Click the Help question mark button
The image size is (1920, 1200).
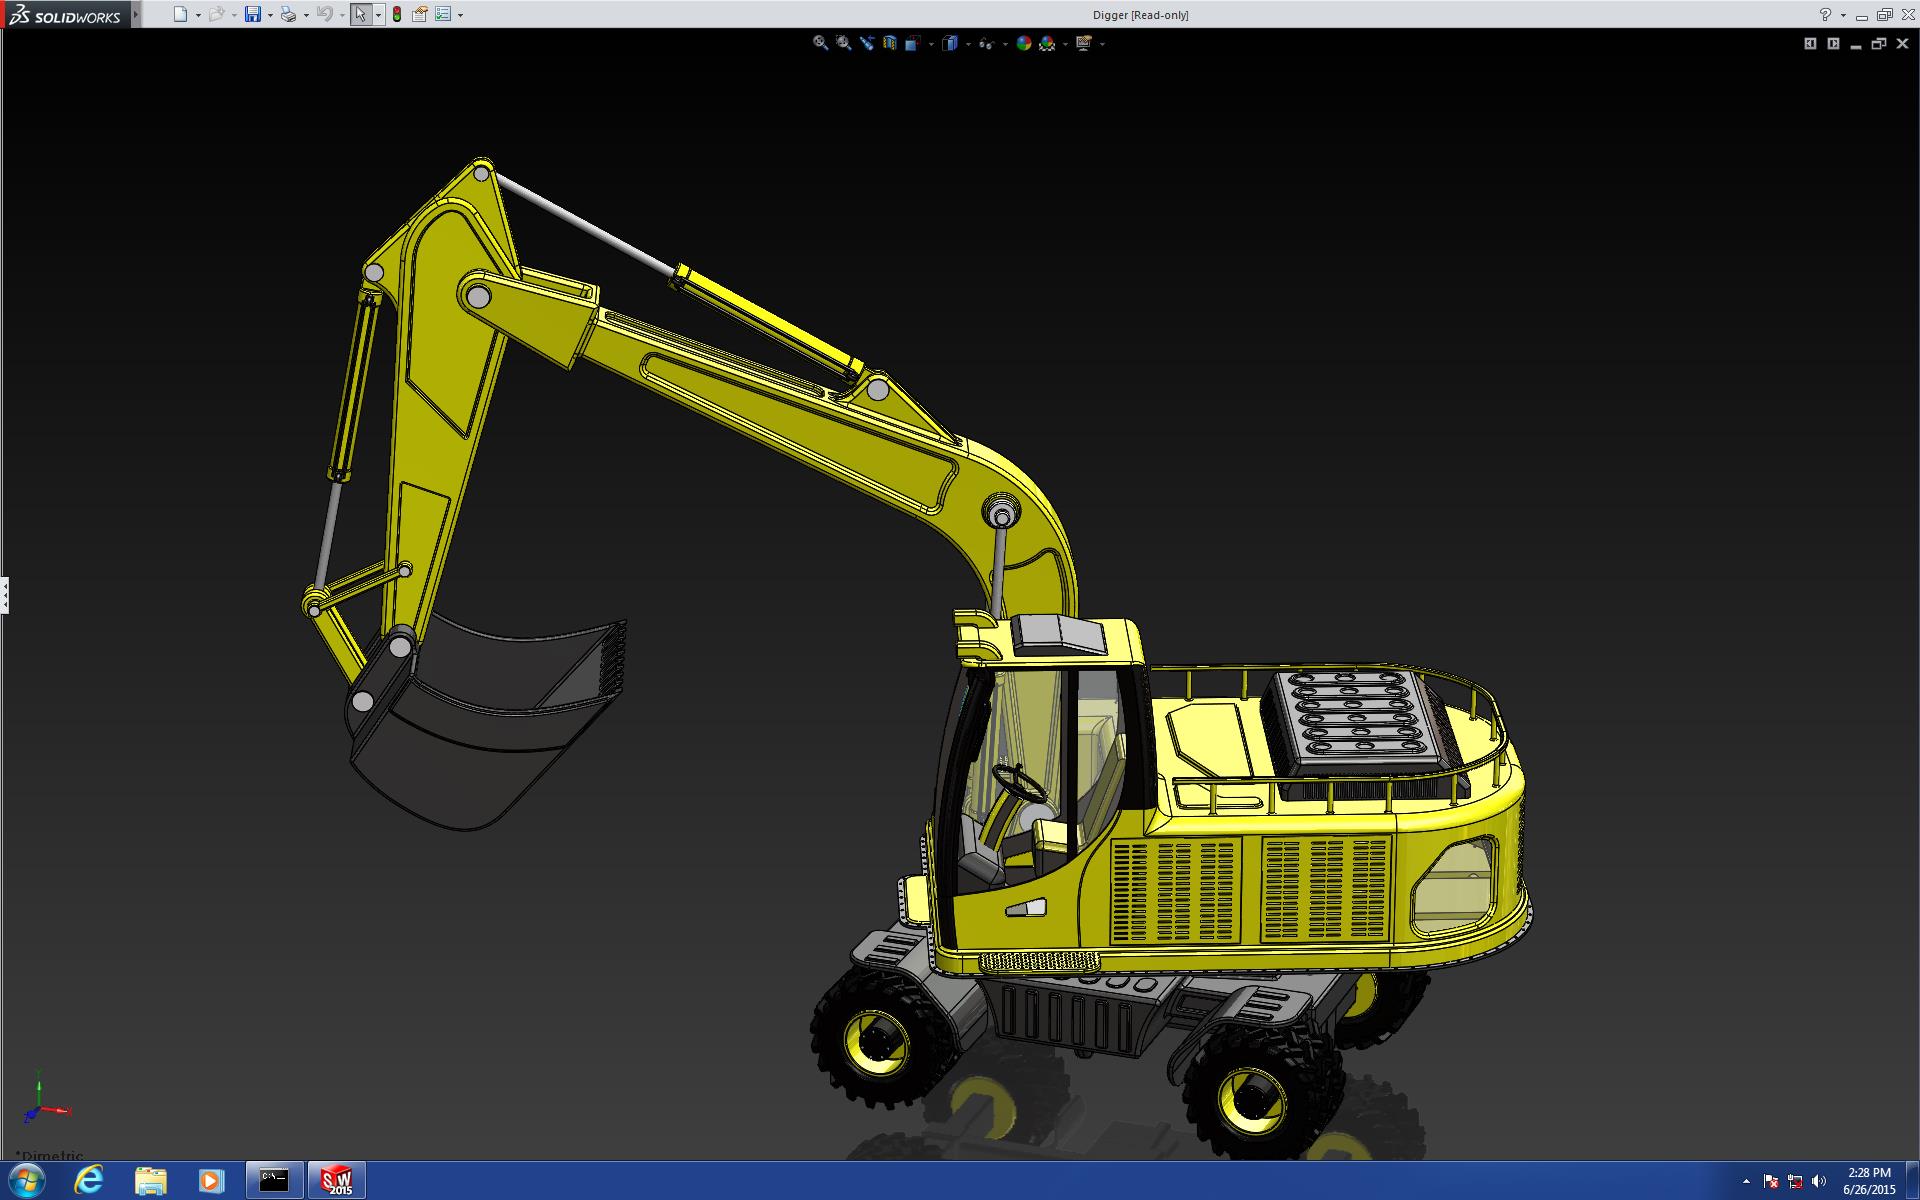(x=1825, y=14)
